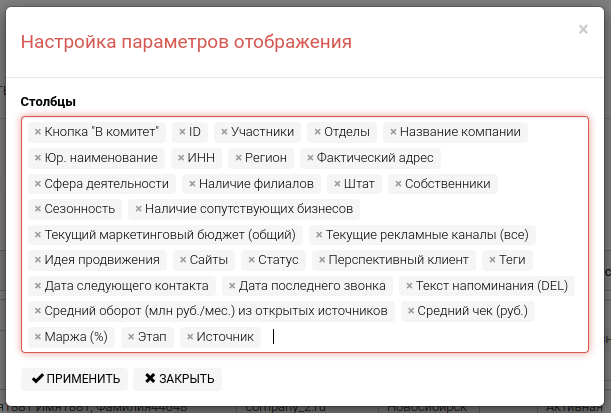Delete the "Средний чек (руб.)" tag
The height and width of the screenshot is (413, 611).
tap(410, 312)
